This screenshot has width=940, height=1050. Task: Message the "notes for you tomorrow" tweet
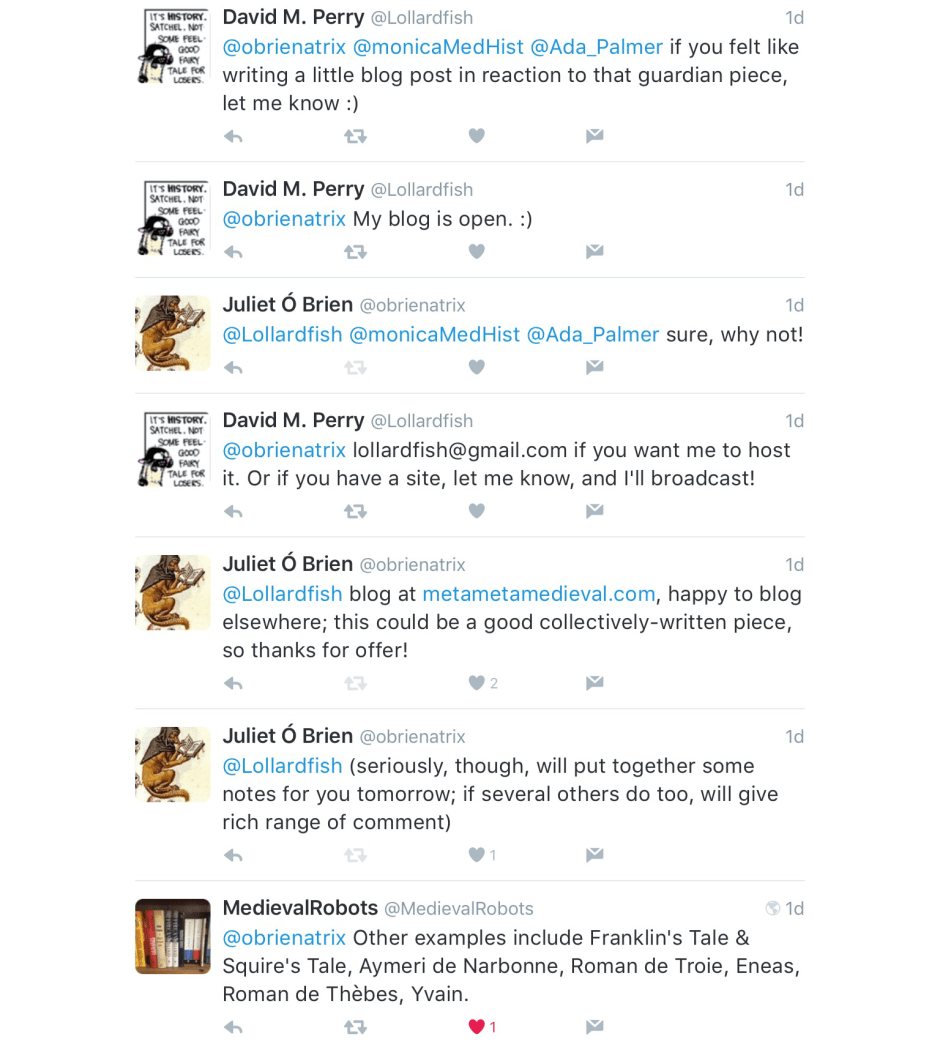pos(595,855)
